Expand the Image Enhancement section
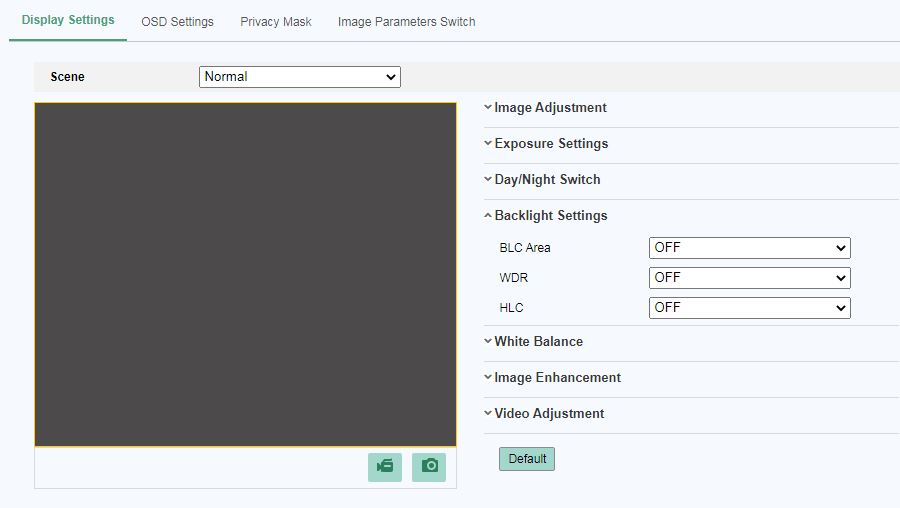Viewport: 900px width, 508px height. (557, 378)
